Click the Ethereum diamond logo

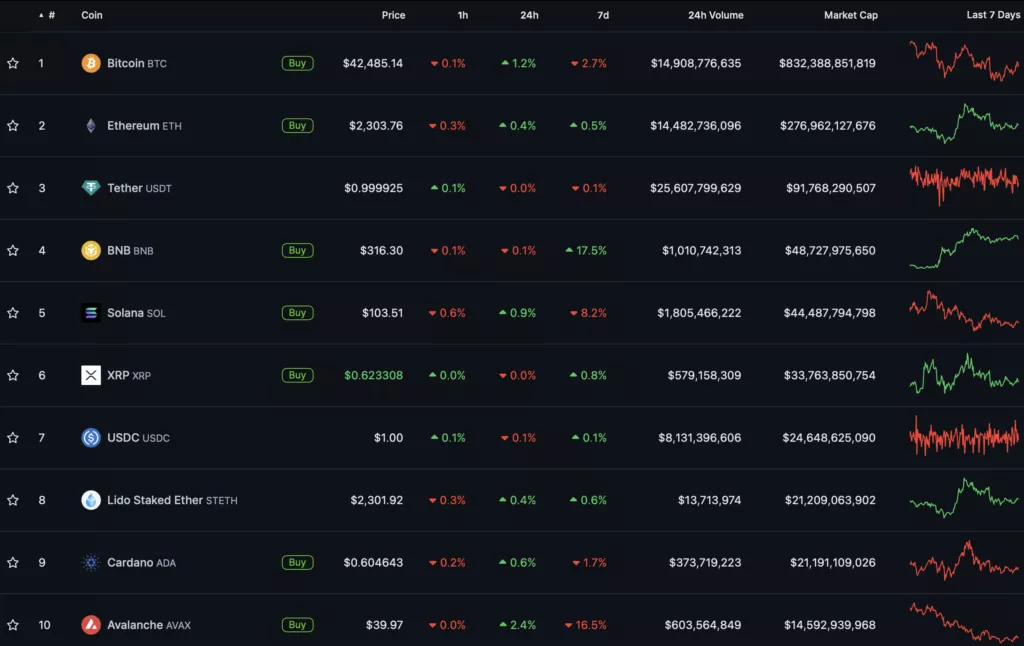point(91,125)
